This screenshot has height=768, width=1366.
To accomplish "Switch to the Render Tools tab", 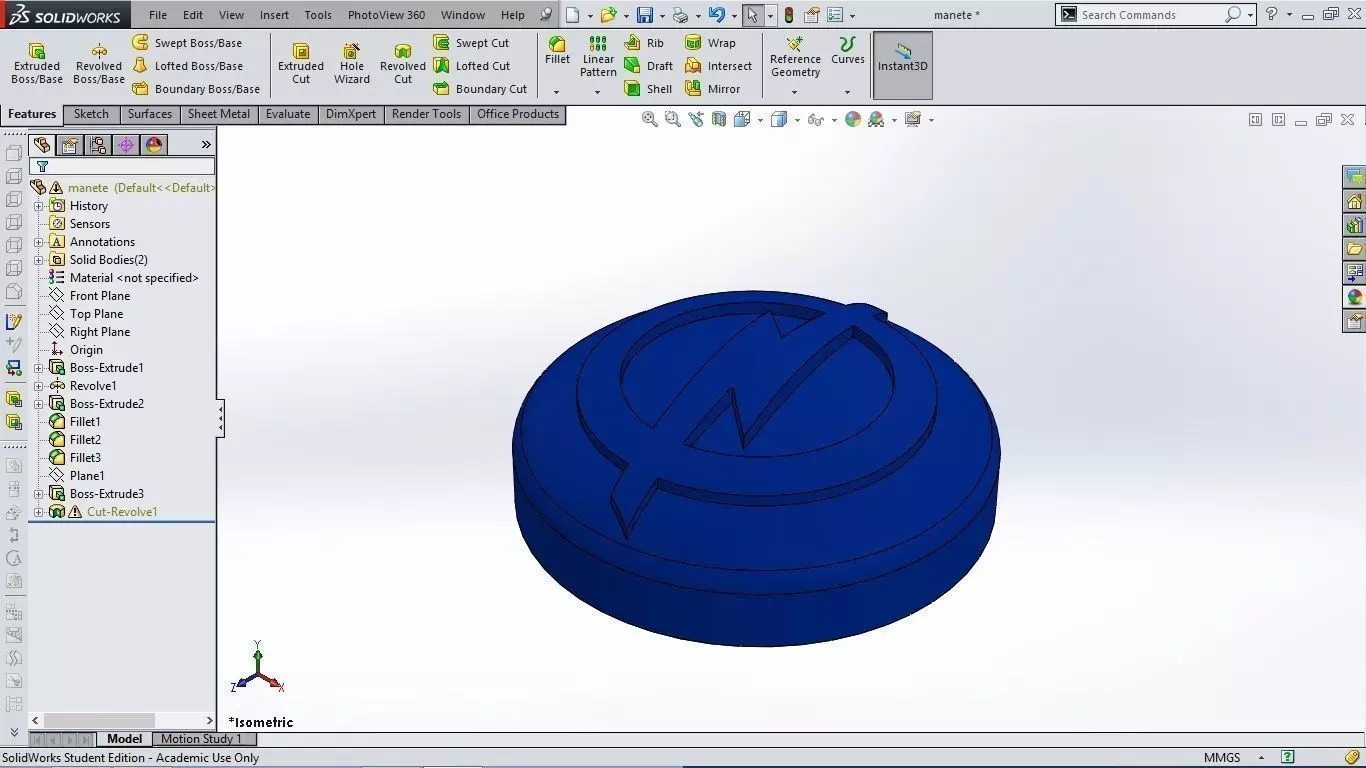I will [x=426, y=114].
